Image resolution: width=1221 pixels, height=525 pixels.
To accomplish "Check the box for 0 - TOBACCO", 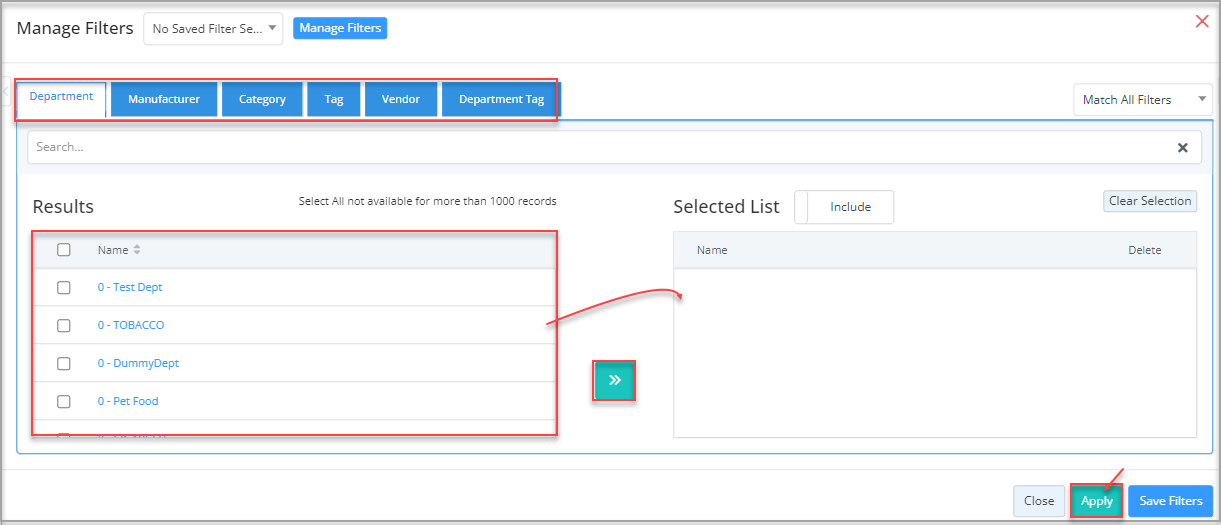I will pos(64,326).
